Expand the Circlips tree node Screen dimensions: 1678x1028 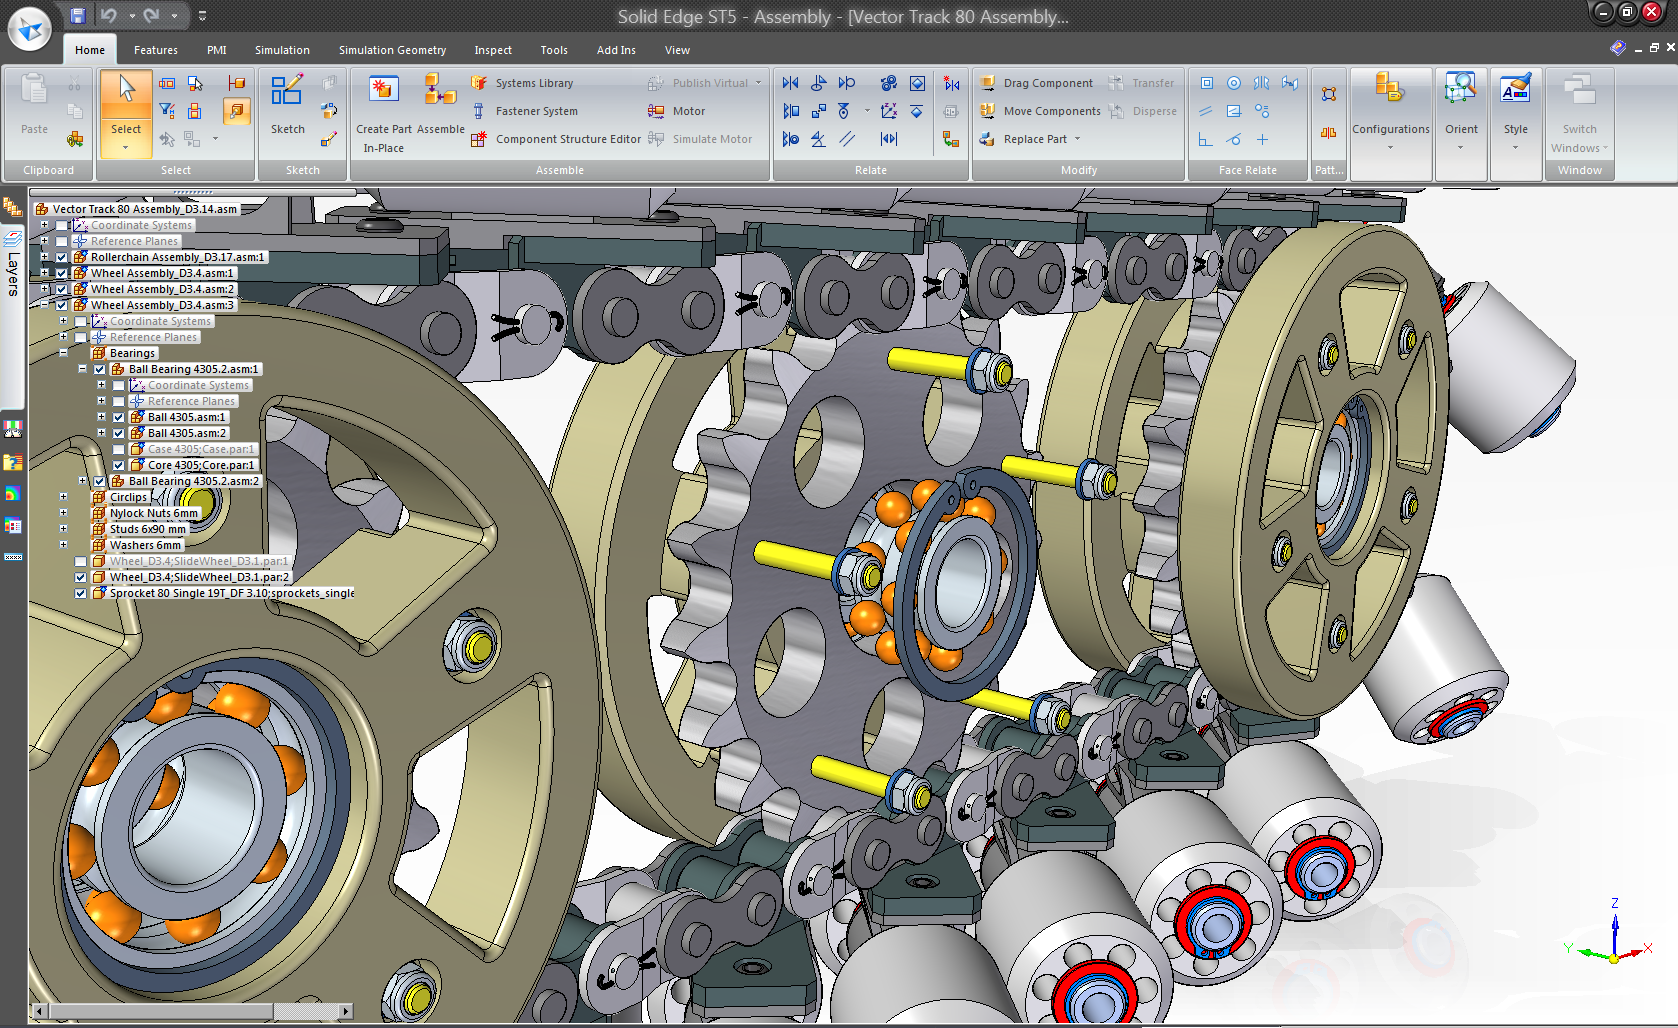tap(64, 497)
